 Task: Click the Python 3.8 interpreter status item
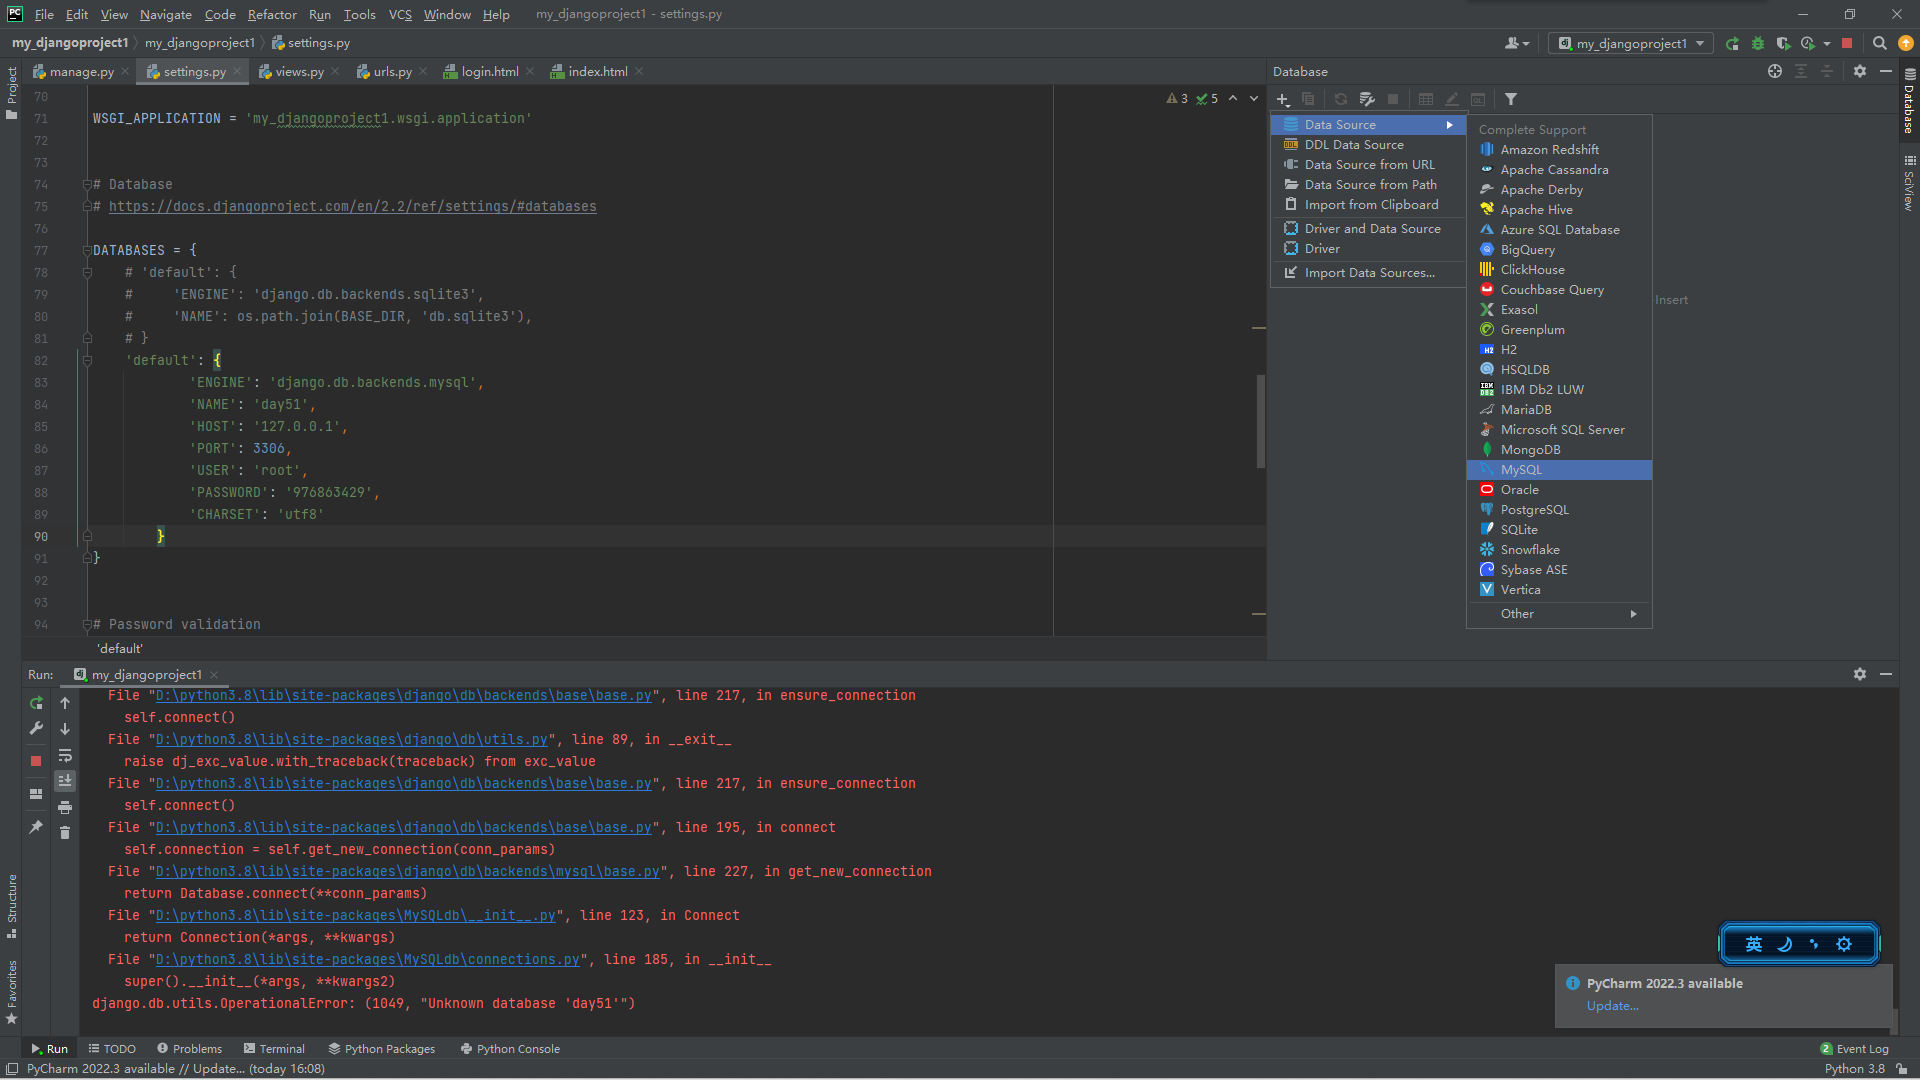(1854, 1068)
